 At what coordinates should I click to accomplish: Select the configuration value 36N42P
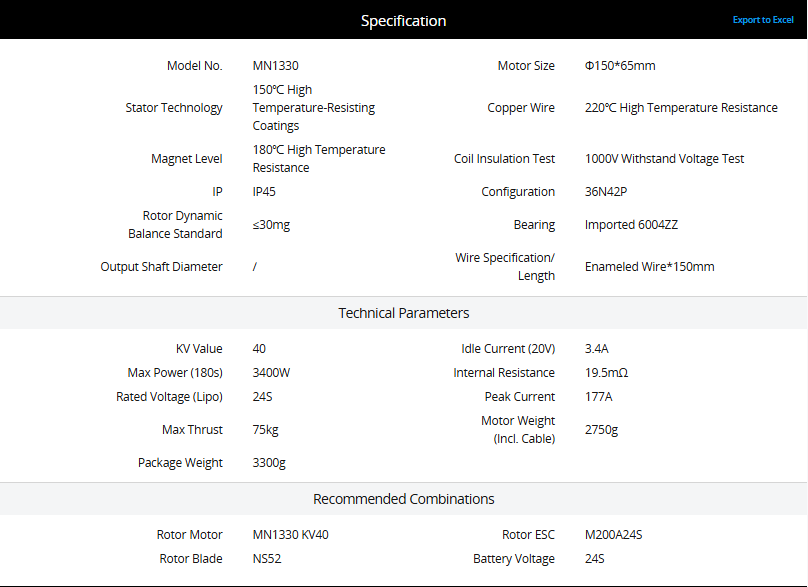[x=605, y=191]
